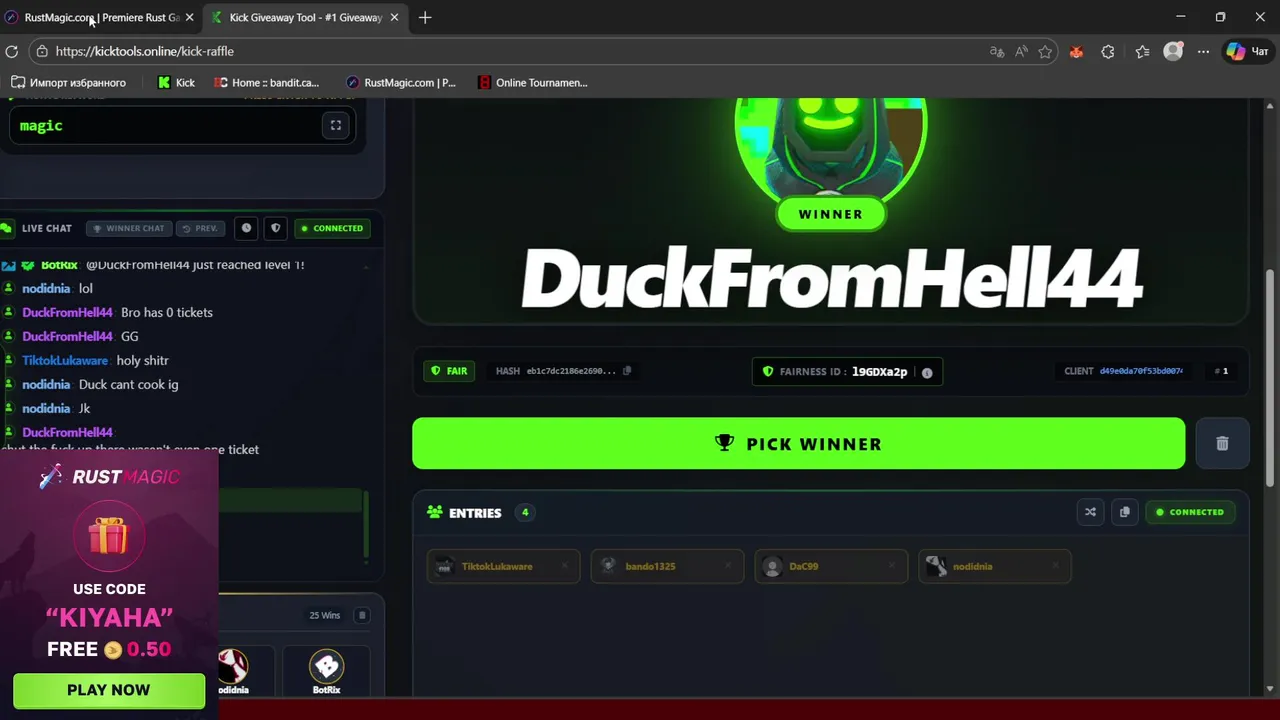The height and width of the screenshot is (720, 1280).
Task: Click the "Duck cant cook ig" message
Action: (x=128, y=384)
